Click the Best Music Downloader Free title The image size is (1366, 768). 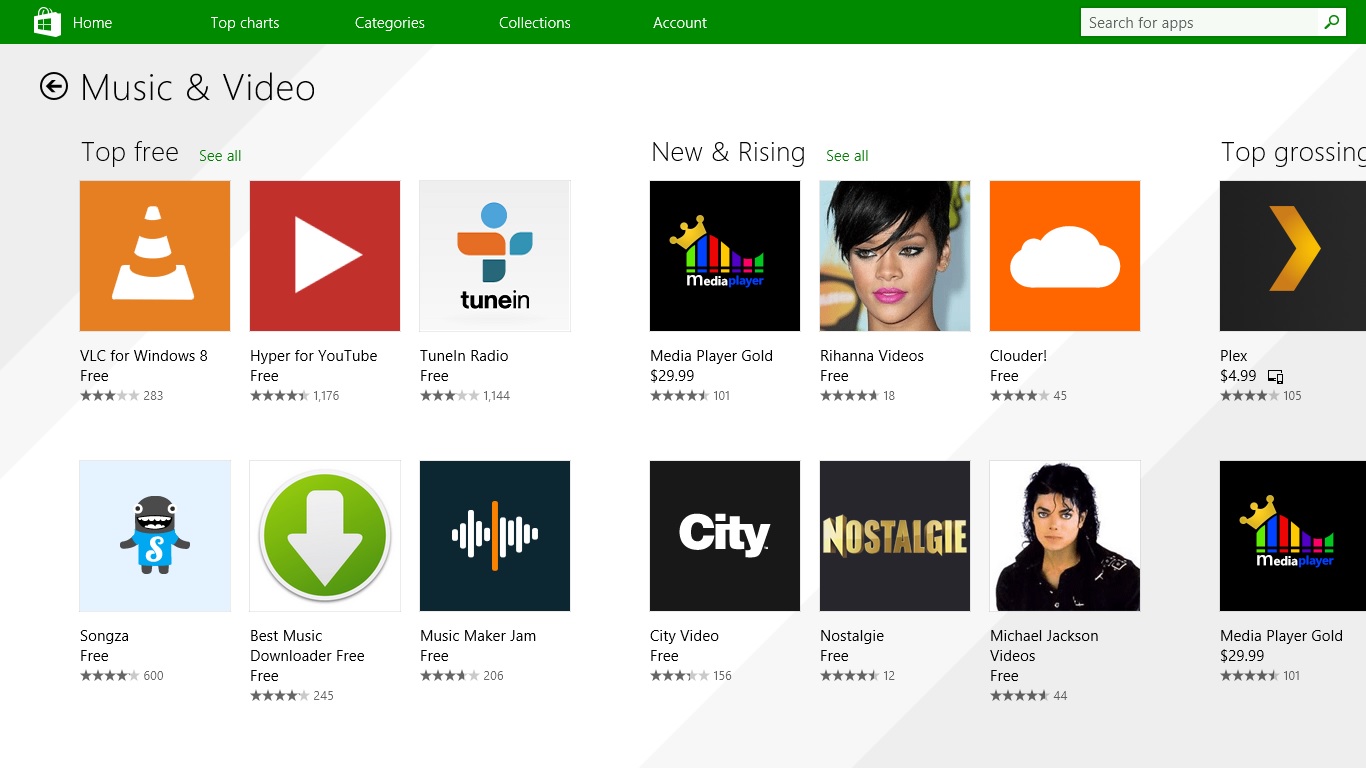pos(307,646)
